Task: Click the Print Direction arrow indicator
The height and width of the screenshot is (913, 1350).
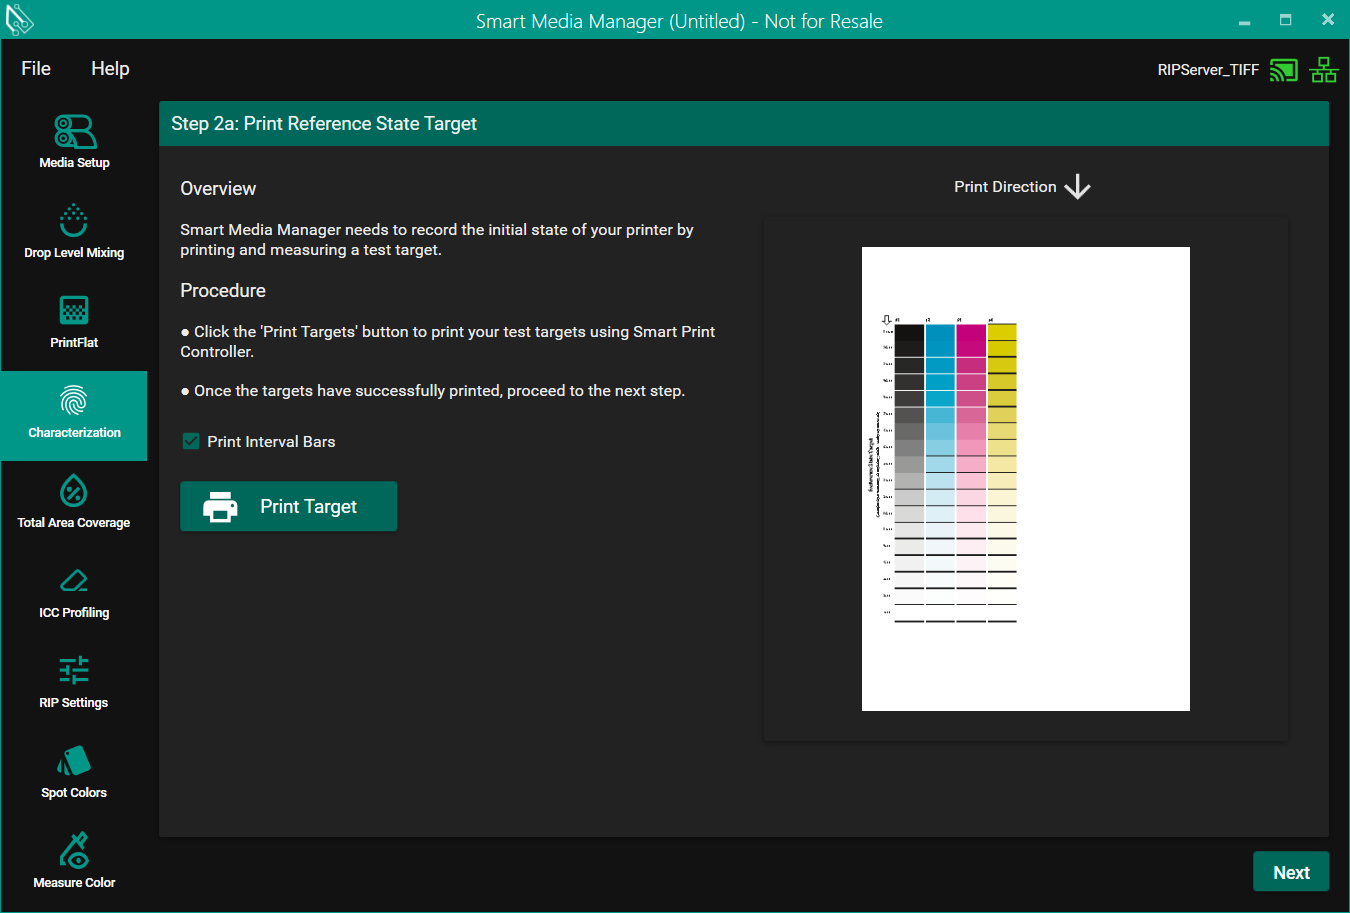Action: click(1077, 187)
